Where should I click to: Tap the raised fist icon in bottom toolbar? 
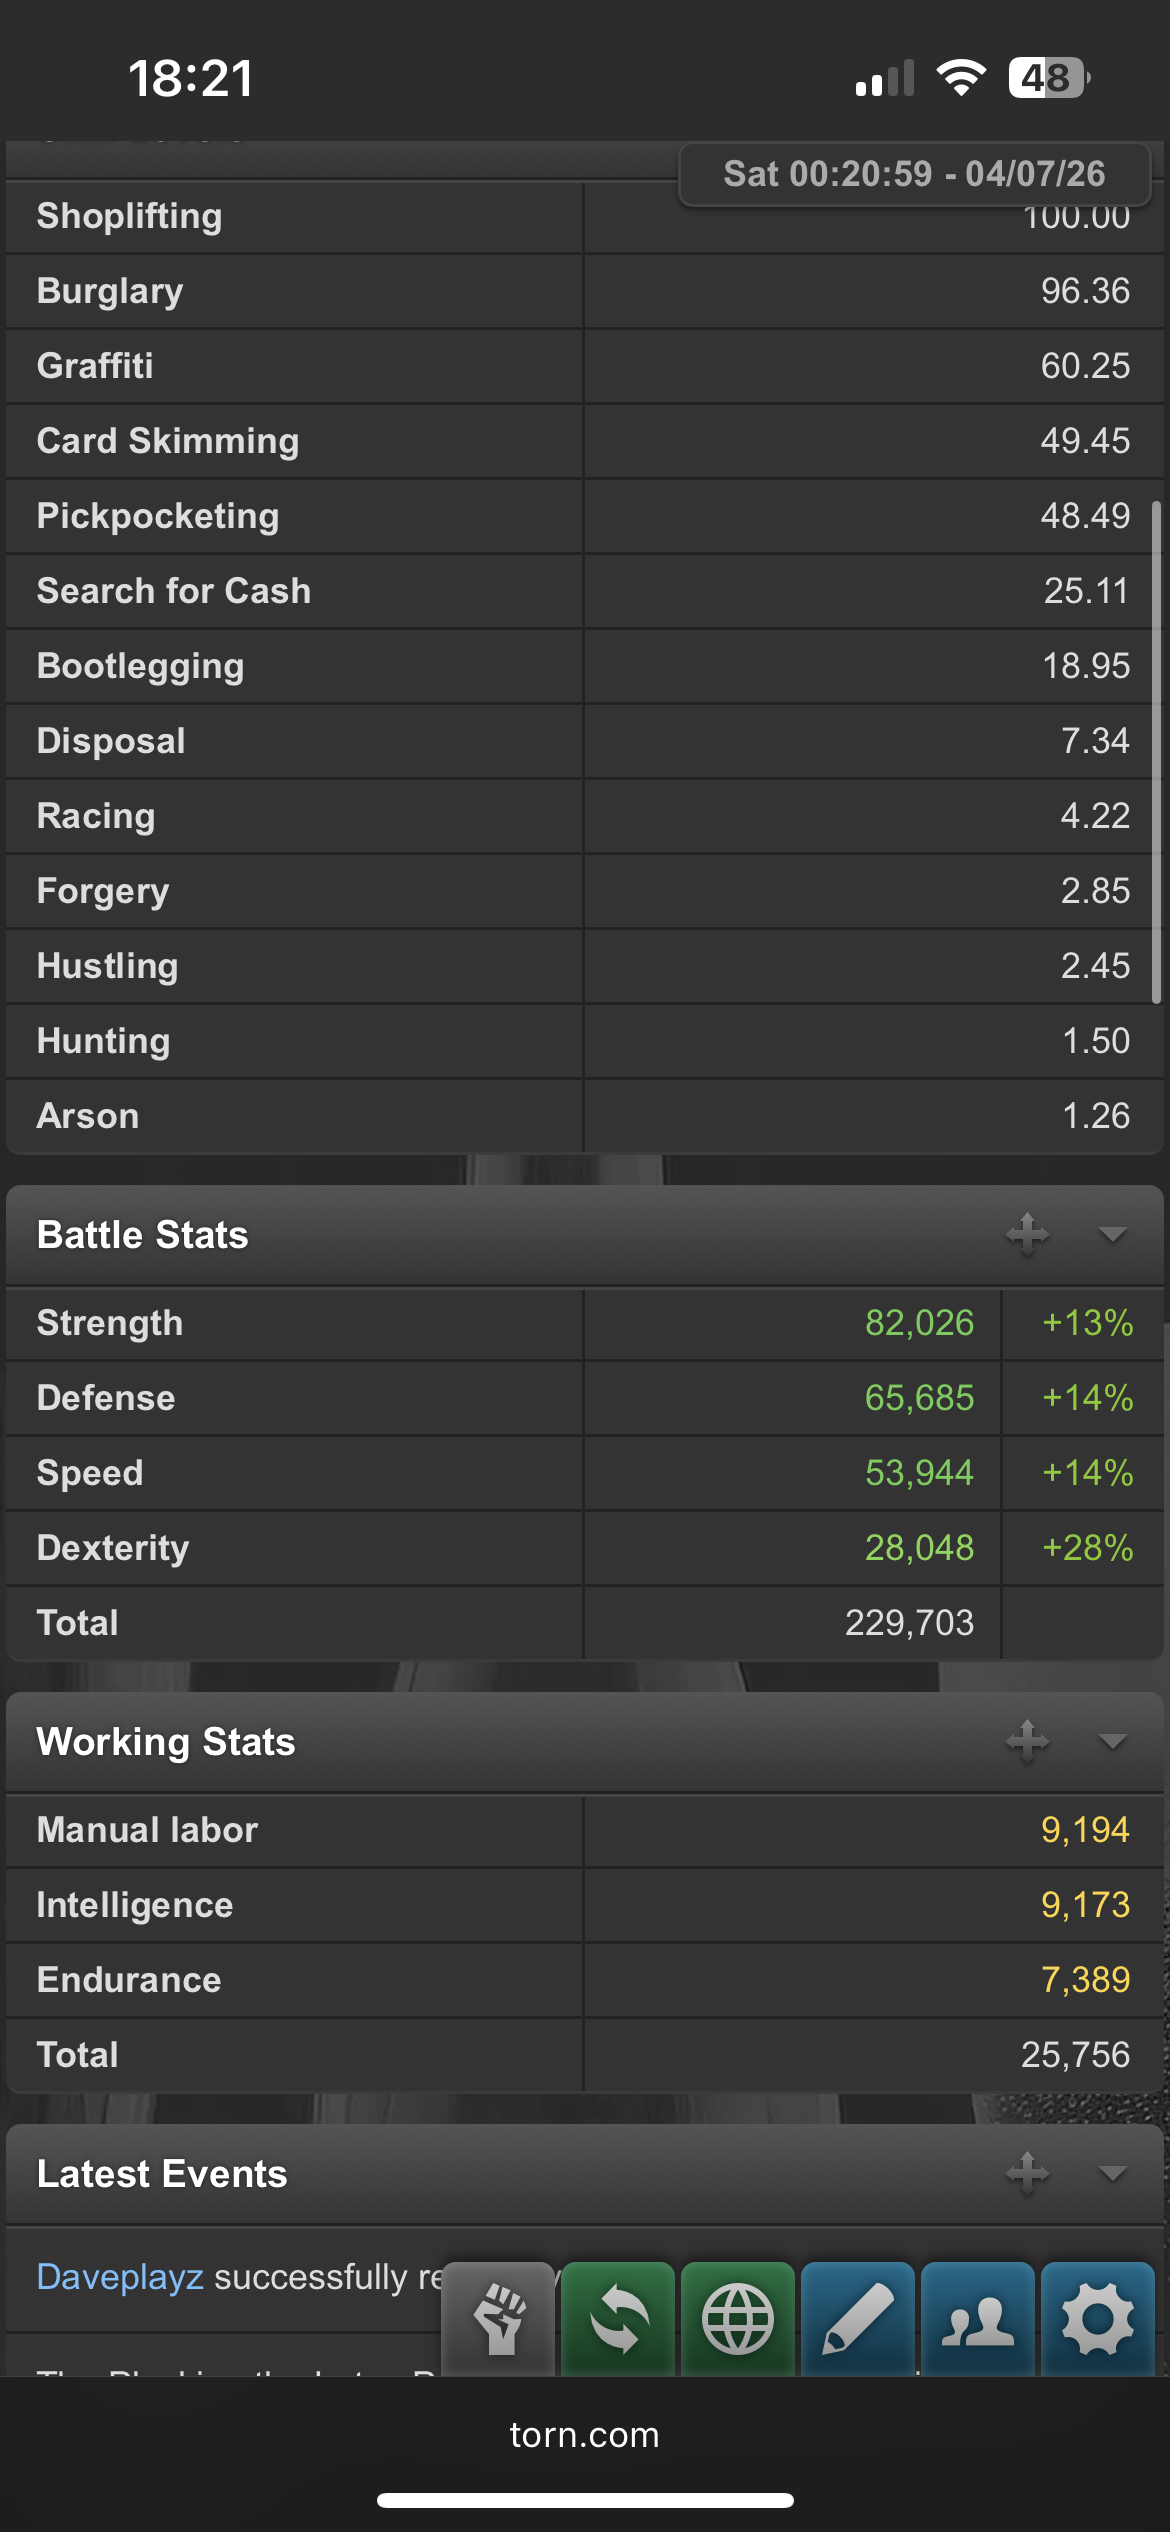[x=498, y=2318]
